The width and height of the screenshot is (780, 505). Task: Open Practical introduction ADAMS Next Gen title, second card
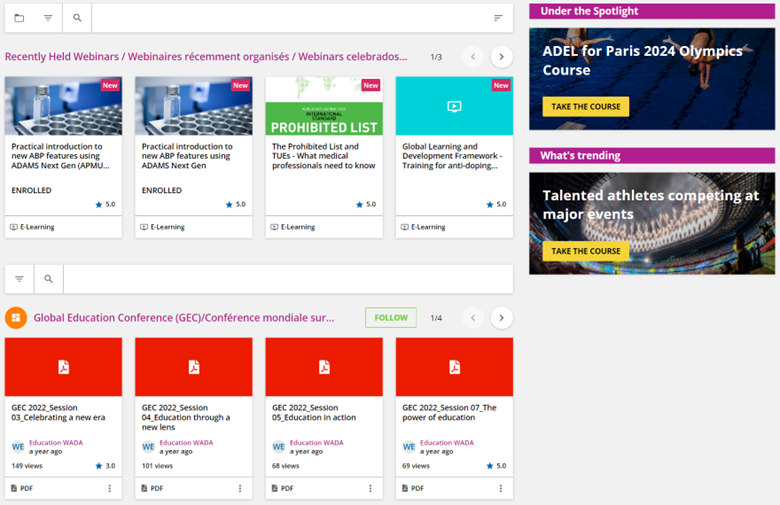point(187,156)
